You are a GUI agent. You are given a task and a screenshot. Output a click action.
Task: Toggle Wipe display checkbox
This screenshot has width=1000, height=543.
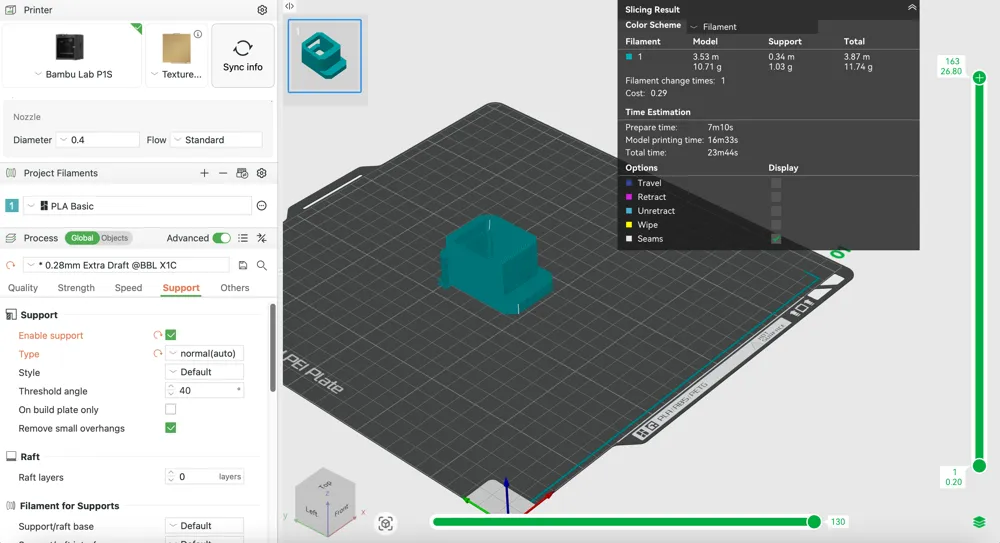(776, 225)
